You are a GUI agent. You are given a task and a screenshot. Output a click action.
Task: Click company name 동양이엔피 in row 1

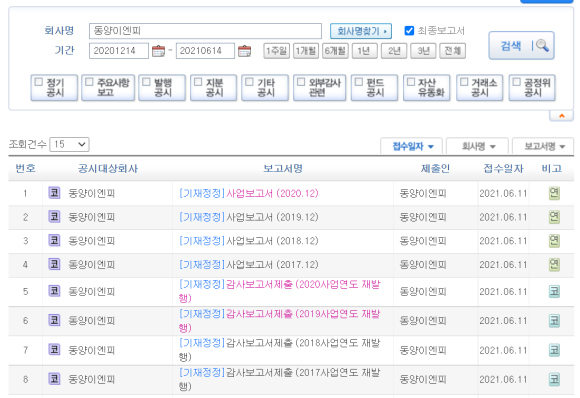tap(91, 193)
